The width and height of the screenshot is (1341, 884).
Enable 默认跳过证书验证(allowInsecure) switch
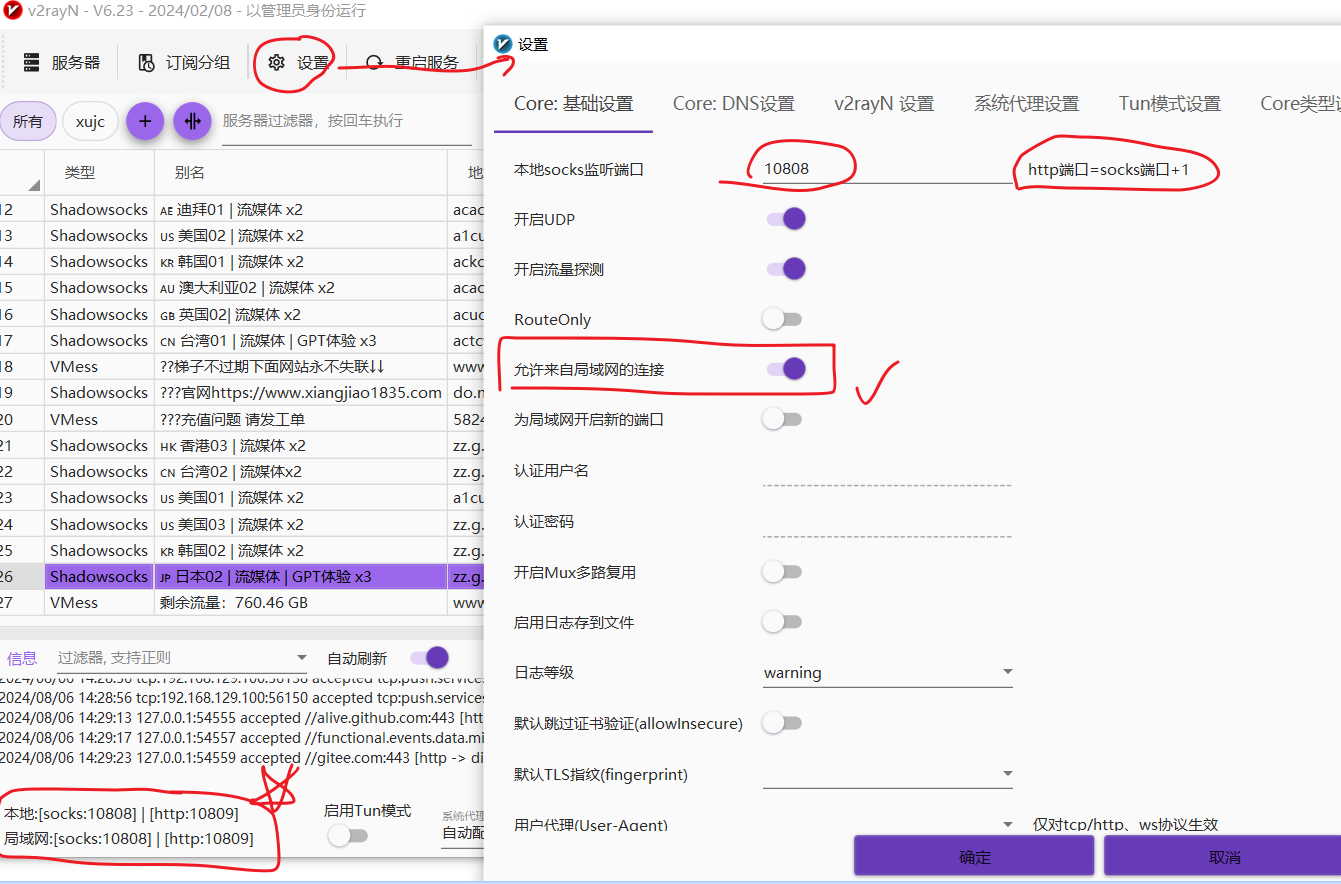pyautogui.click(x=782, y=722)
